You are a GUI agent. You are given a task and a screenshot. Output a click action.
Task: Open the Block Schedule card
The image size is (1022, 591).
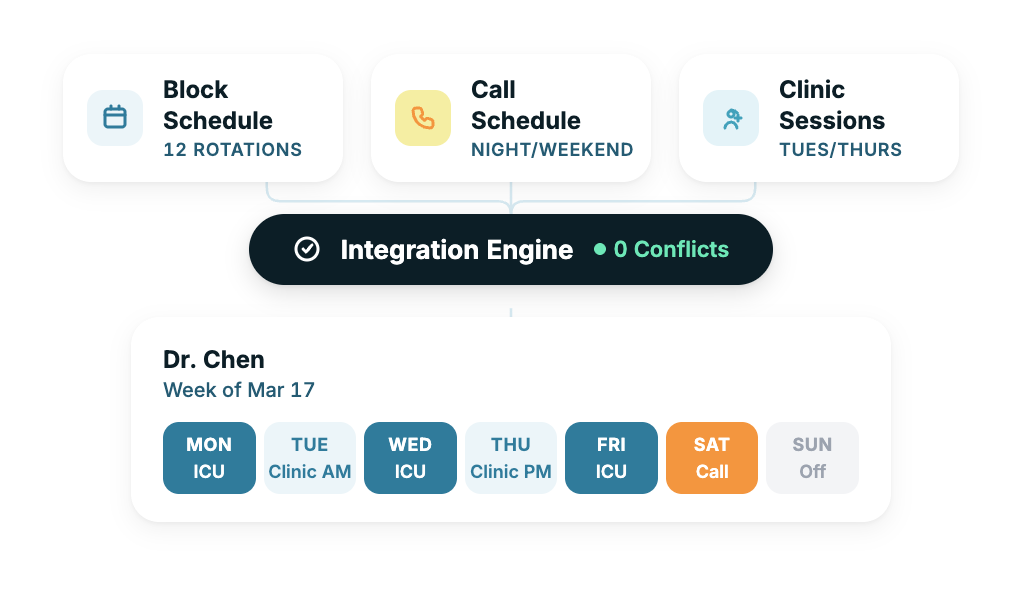(x=203, y=118)
